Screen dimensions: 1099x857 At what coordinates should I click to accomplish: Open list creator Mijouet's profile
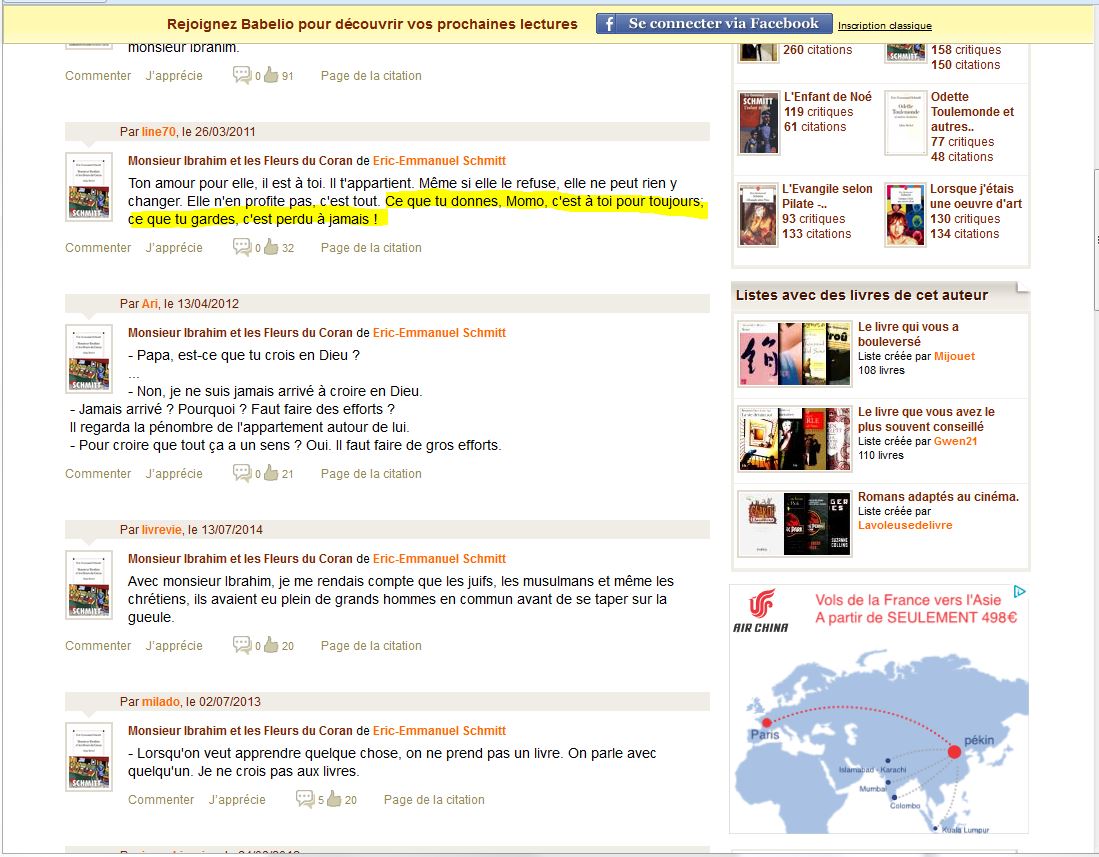(954, 356)
